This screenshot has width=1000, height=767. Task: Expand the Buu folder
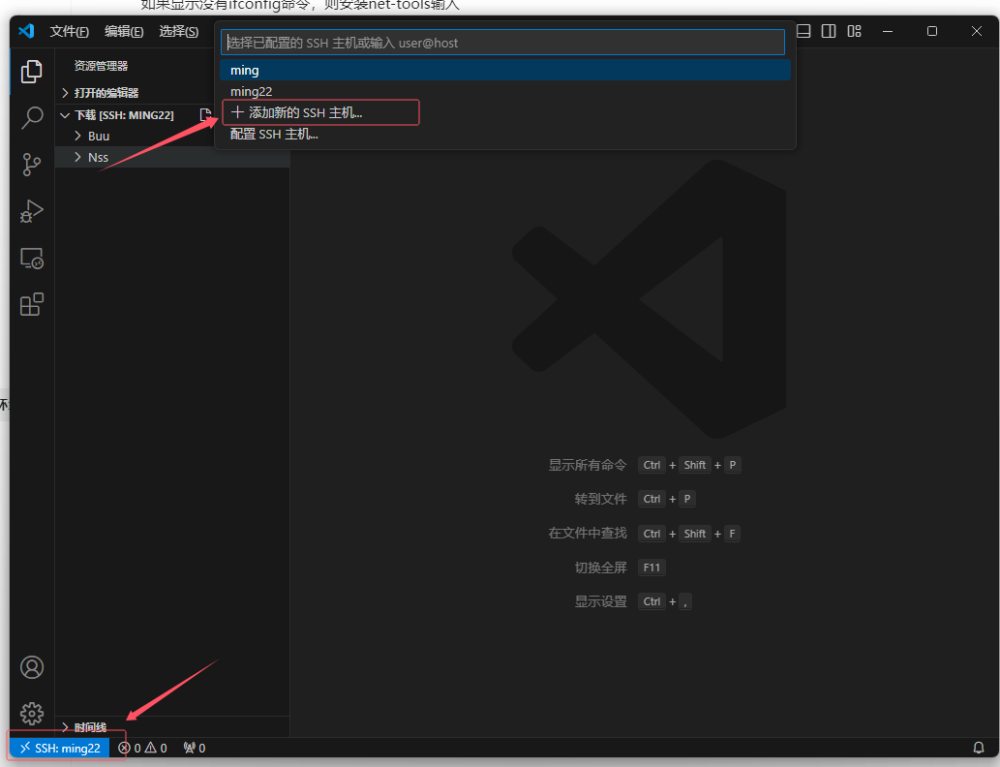(x=98, y=136)
